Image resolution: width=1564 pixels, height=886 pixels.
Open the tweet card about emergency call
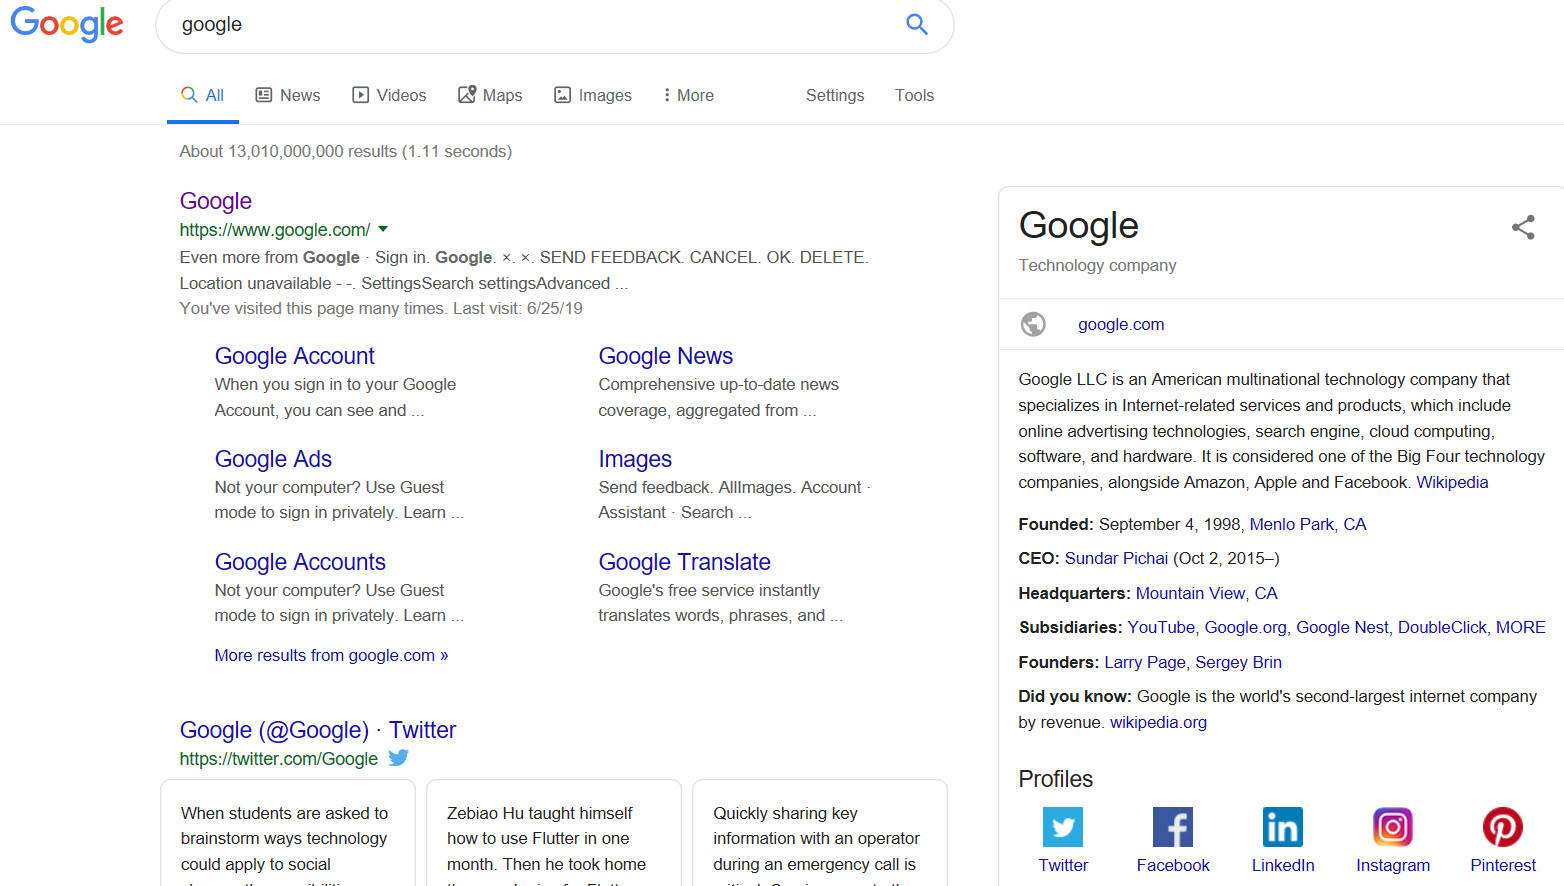coord(820,833)
